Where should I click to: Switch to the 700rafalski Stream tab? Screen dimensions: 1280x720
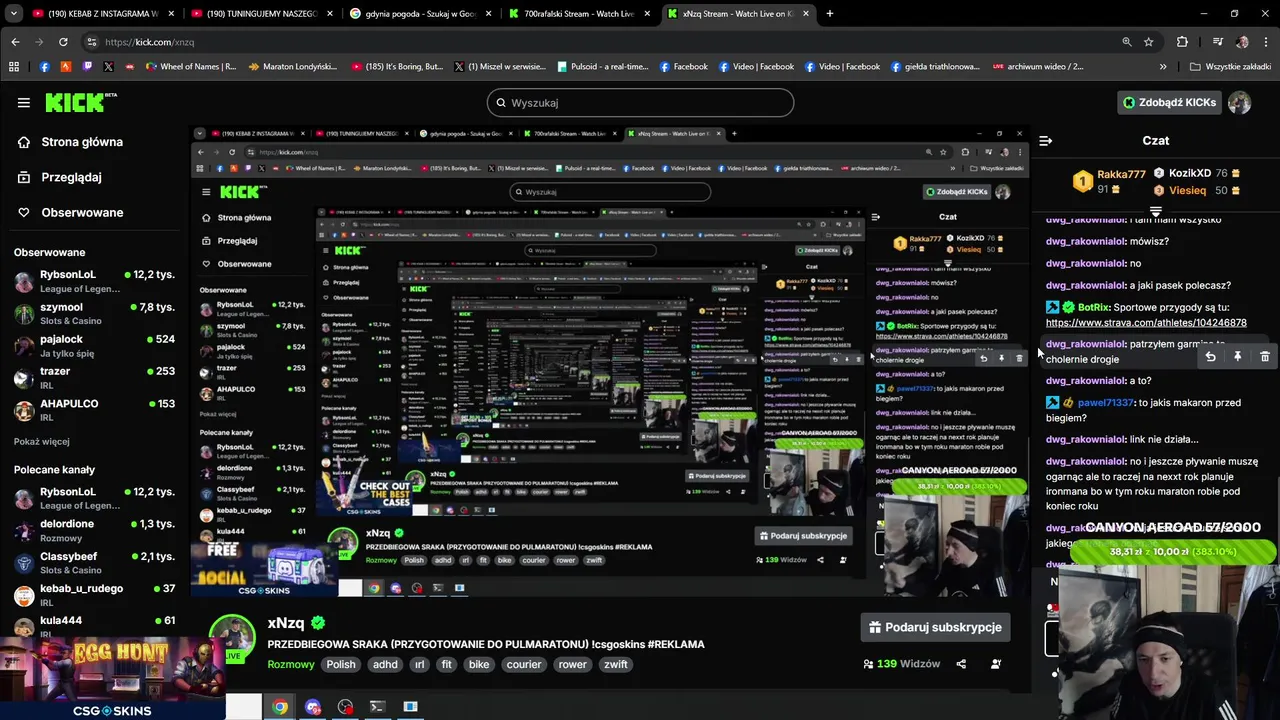click(578, 14)
